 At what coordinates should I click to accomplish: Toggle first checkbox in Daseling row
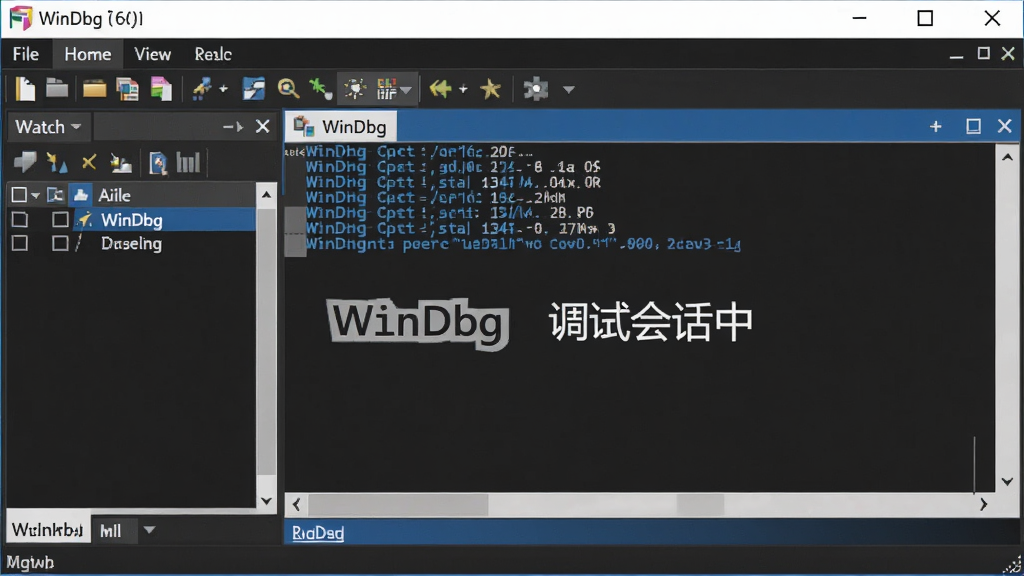[x=20, y=243]
